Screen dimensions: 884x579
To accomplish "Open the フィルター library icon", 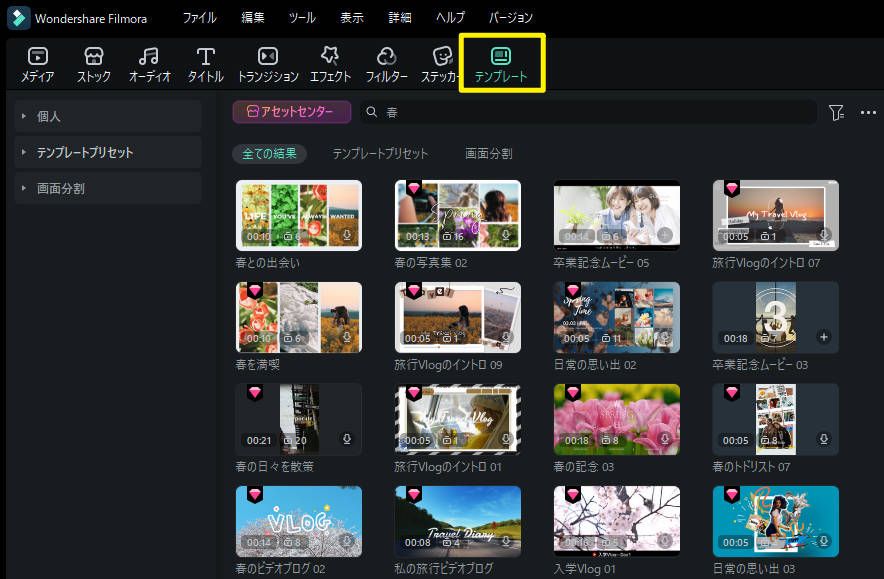I will click(x=386, y=63).
